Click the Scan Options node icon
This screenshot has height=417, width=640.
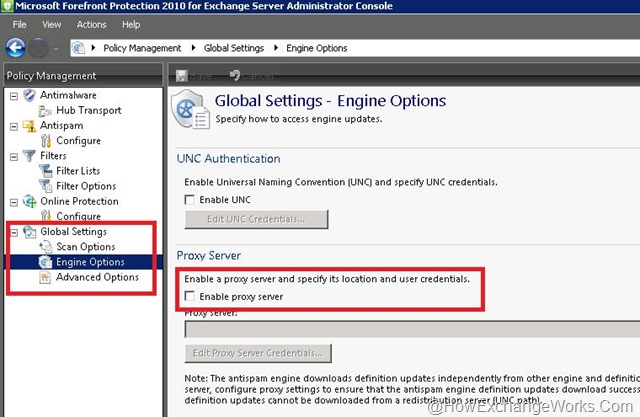[45, 247]
